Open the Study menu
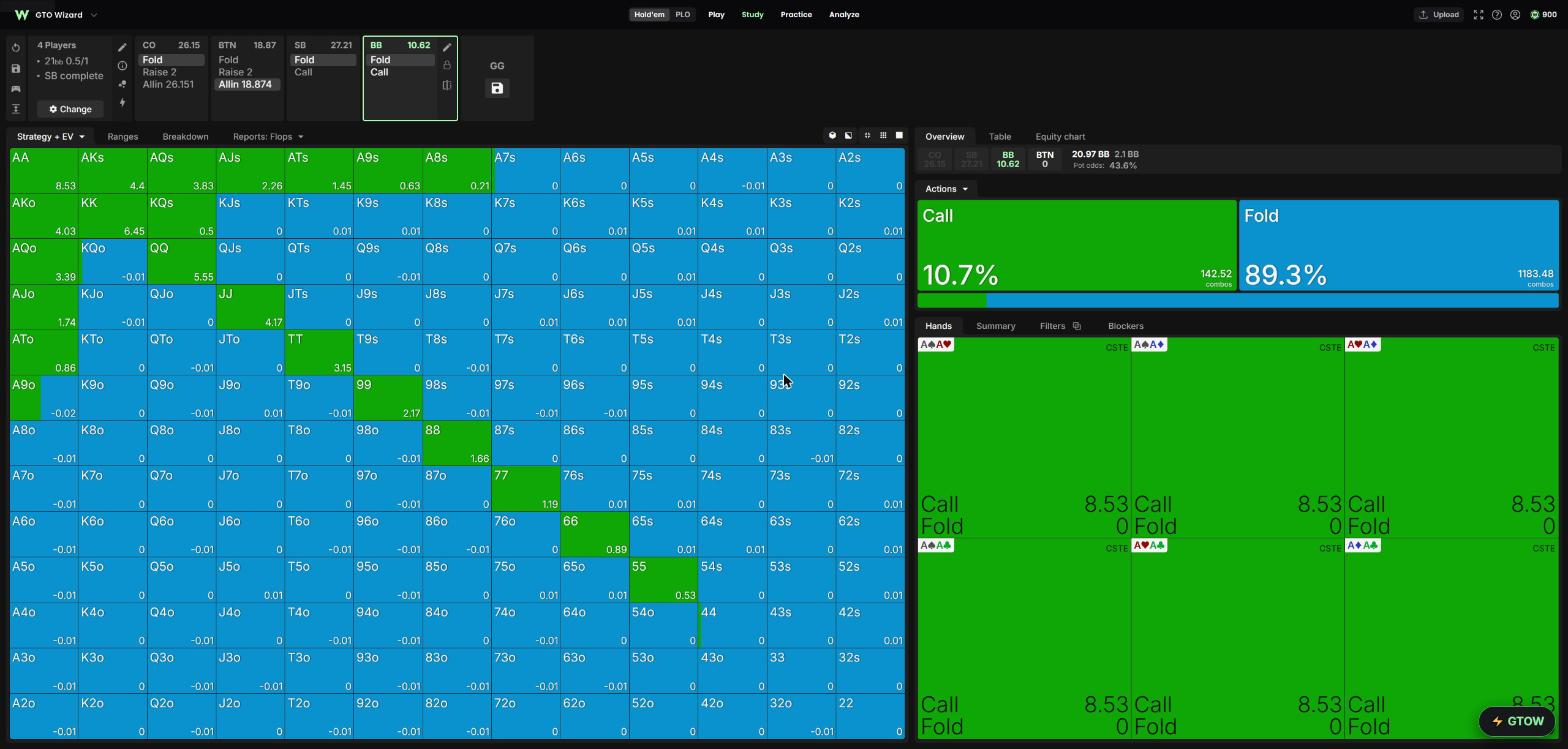The height and width of the screenshot is (749, 1568). [752, 15]
